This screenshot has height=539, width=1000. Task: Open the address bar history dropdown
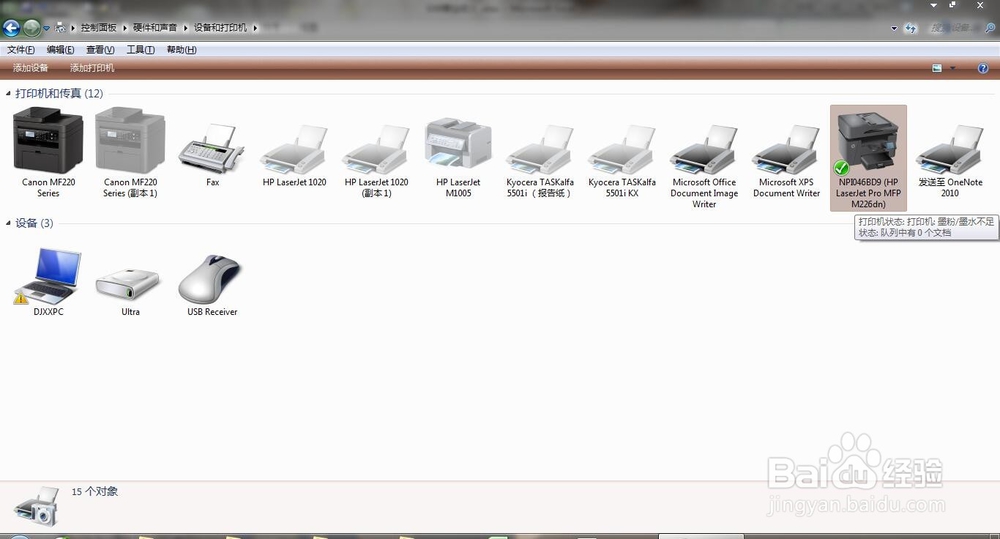click(x=894, y=29)
